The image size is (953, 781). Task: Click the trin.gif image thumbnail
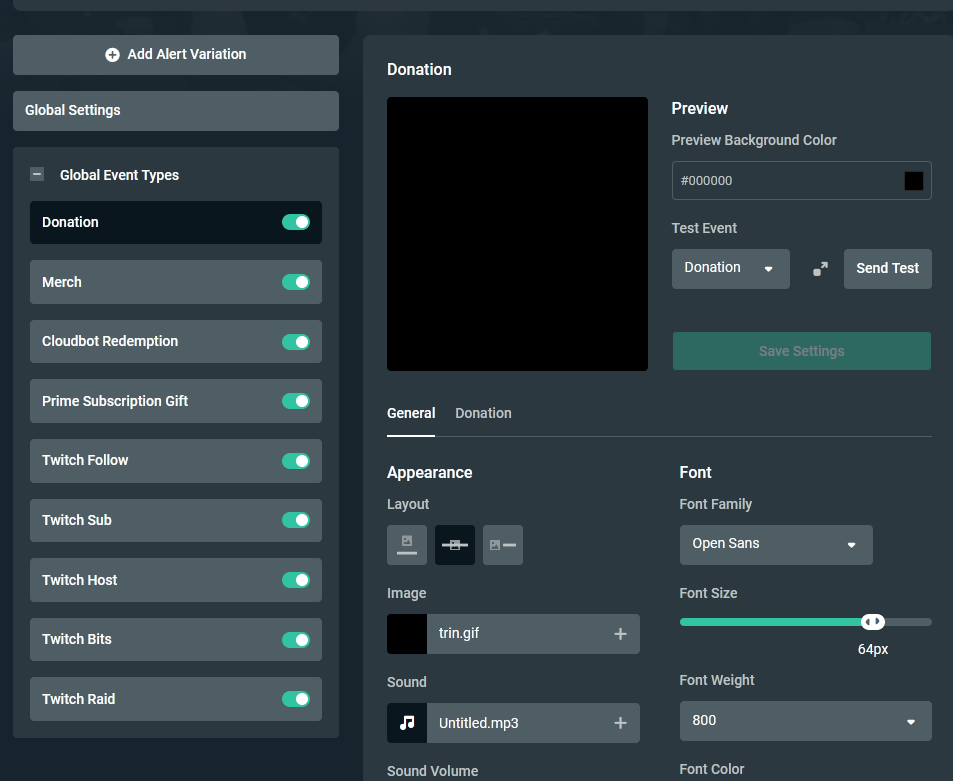click(407, 634)
